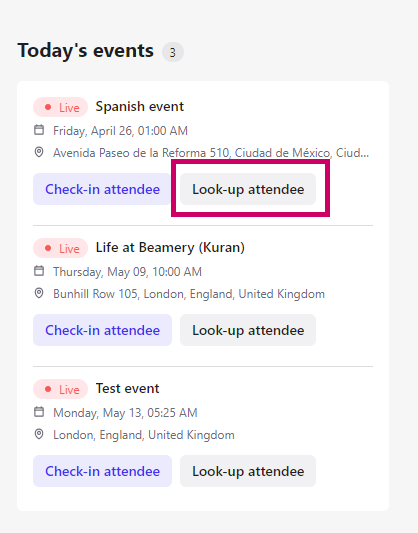Click the Live badge for Life at Beamery
This screenshot has height=533, width=418.
pos(60,248)
